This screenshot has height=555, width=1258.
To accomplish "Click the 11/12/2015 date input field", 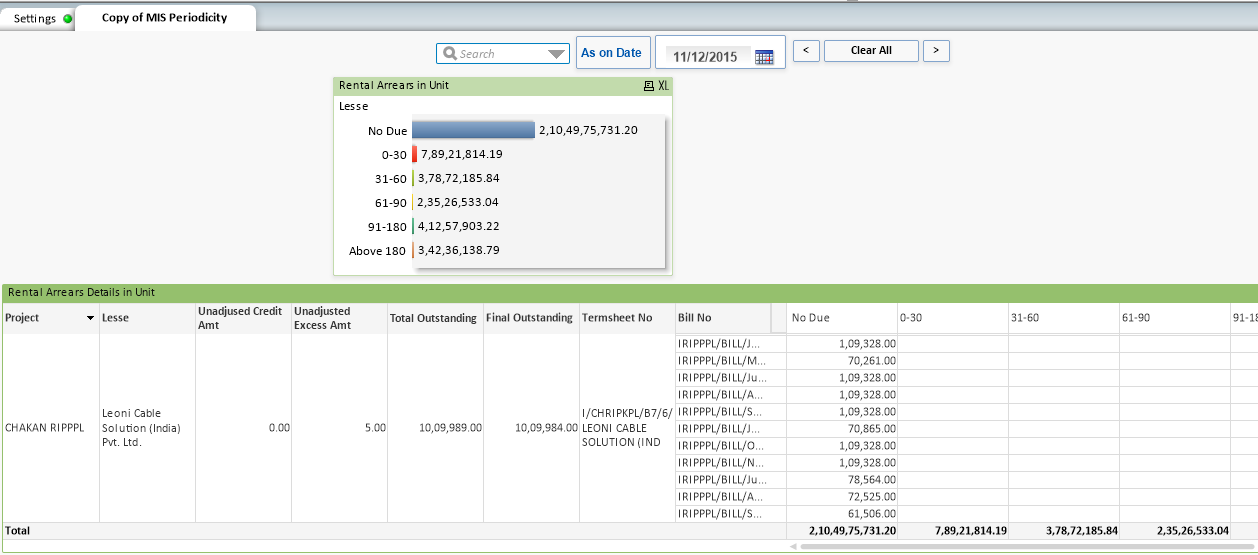I will [x=705, y=57].
